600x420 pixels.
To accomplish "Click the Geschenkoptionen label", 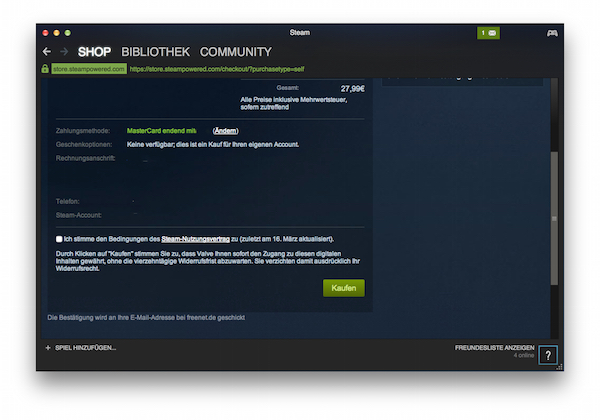I will coord(84,145).
